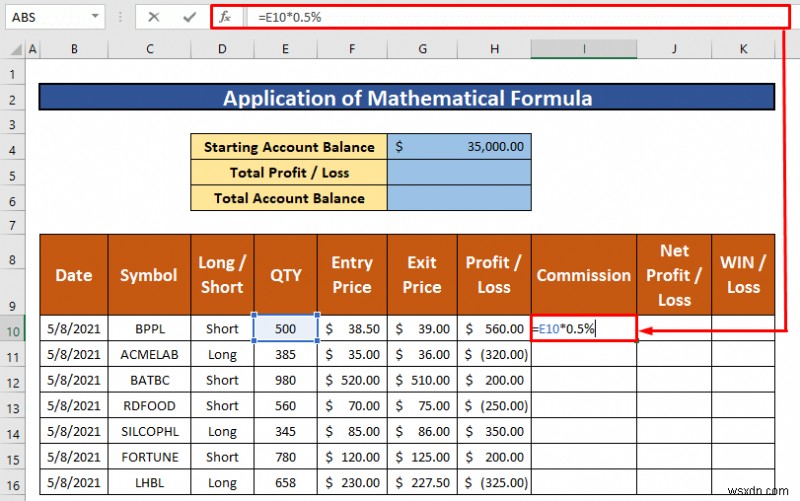The height and width of the screenshot is (501, 800).
Task: Select column I header
Action: 584,49
